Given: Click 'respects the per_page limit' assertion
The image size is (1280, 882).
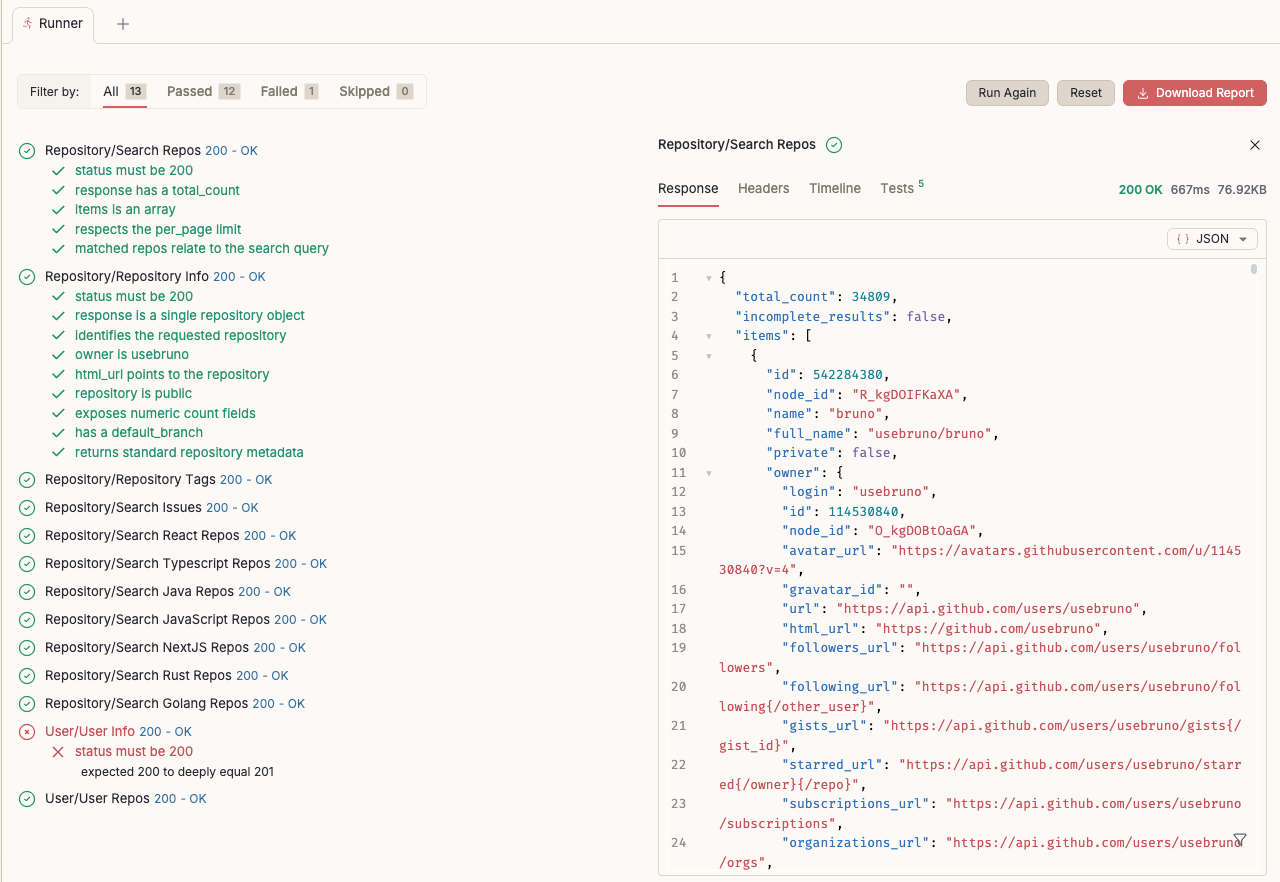Looking at the screenshot, I should [158, 229].
